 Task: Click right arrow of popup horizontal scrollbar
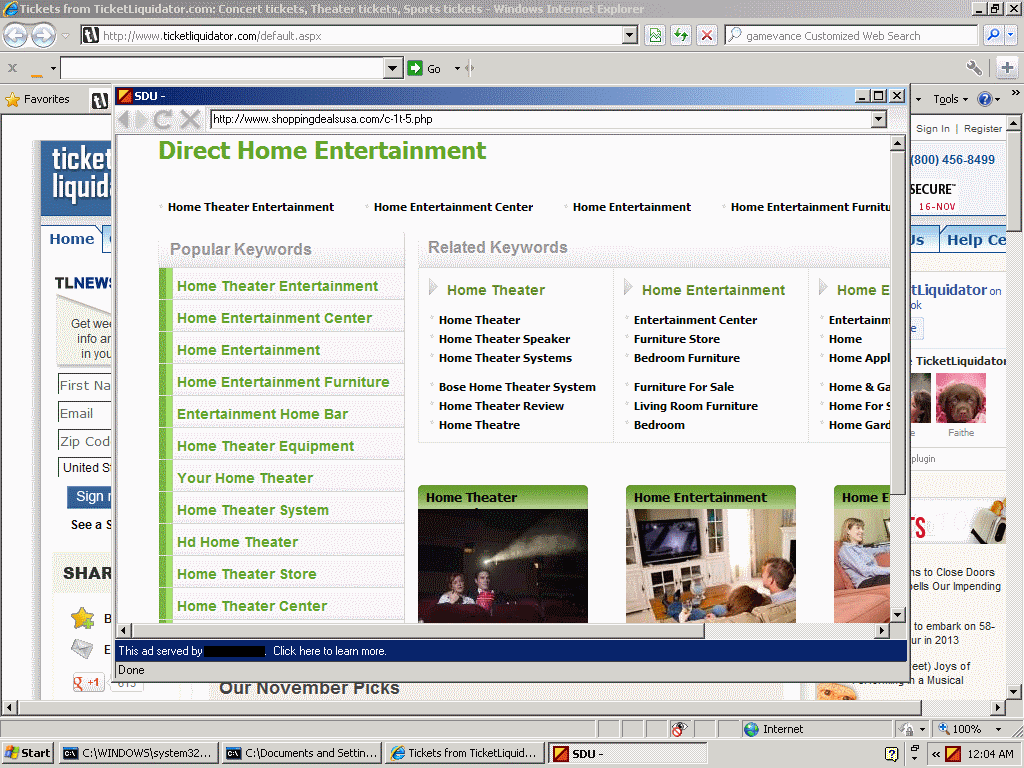pyautogui.click(x=882, y=630)
